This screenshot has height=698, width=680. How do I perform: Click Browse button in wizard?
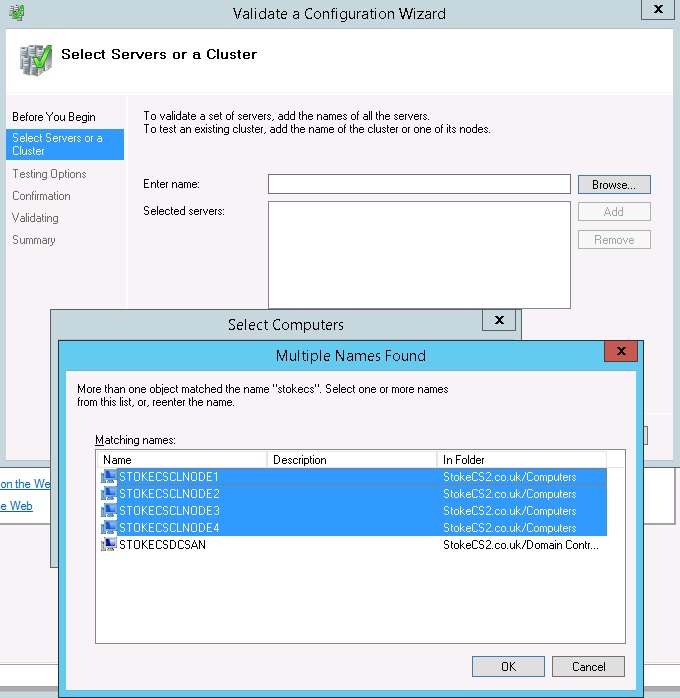[614, 184]
